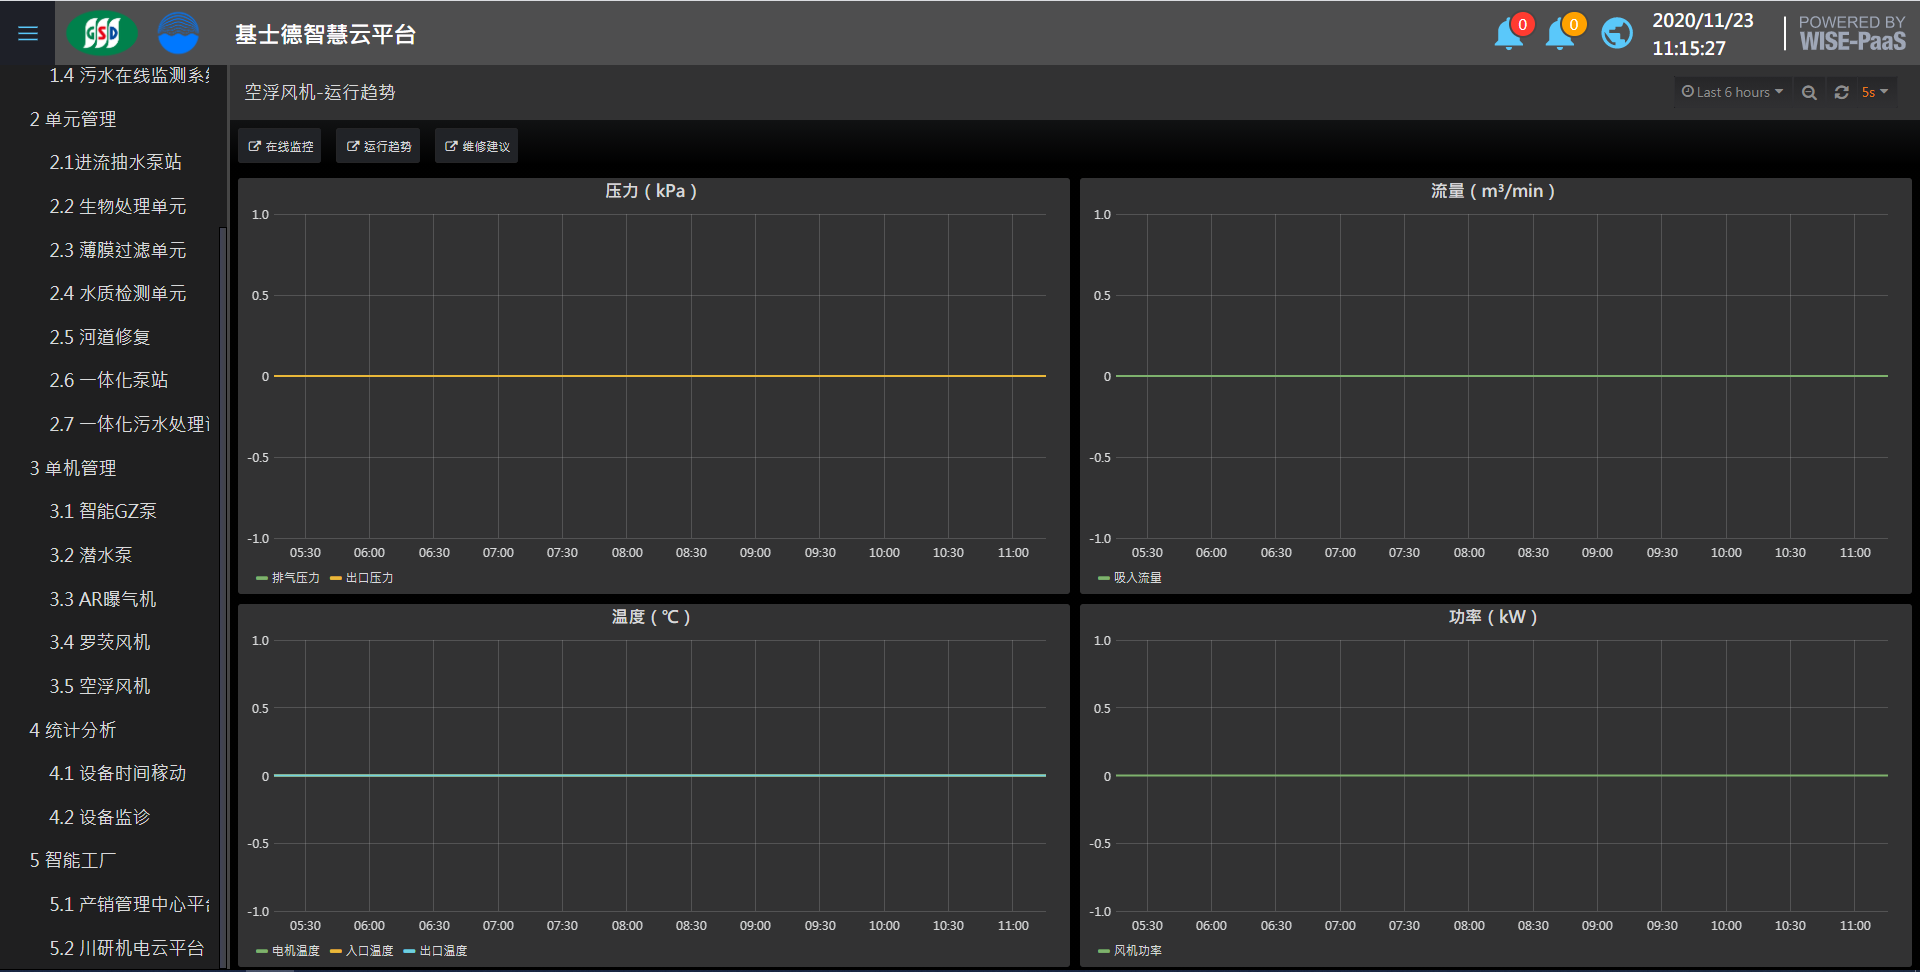The height and width of the screenshot is (972, 1920).
Task: Select 3.4 罗茨风机 in sidebar
Action: (100, 642)
